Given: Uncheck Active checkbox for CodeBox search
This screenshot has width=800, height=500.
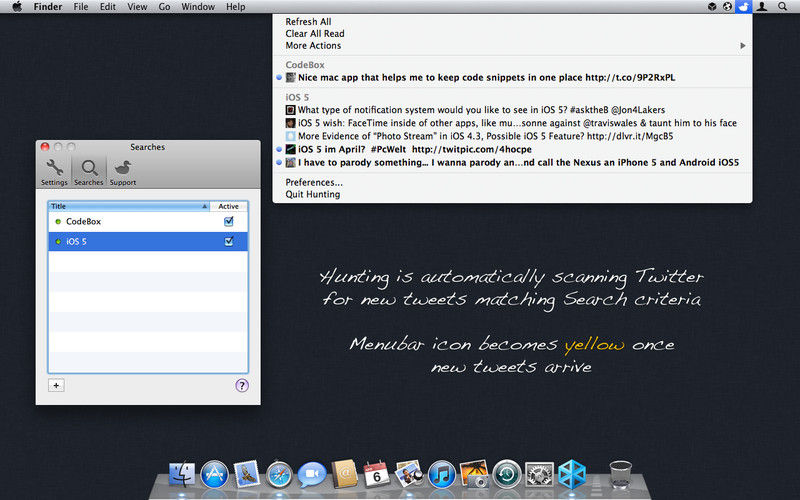Looking at the screenshot, I should 229,221.
